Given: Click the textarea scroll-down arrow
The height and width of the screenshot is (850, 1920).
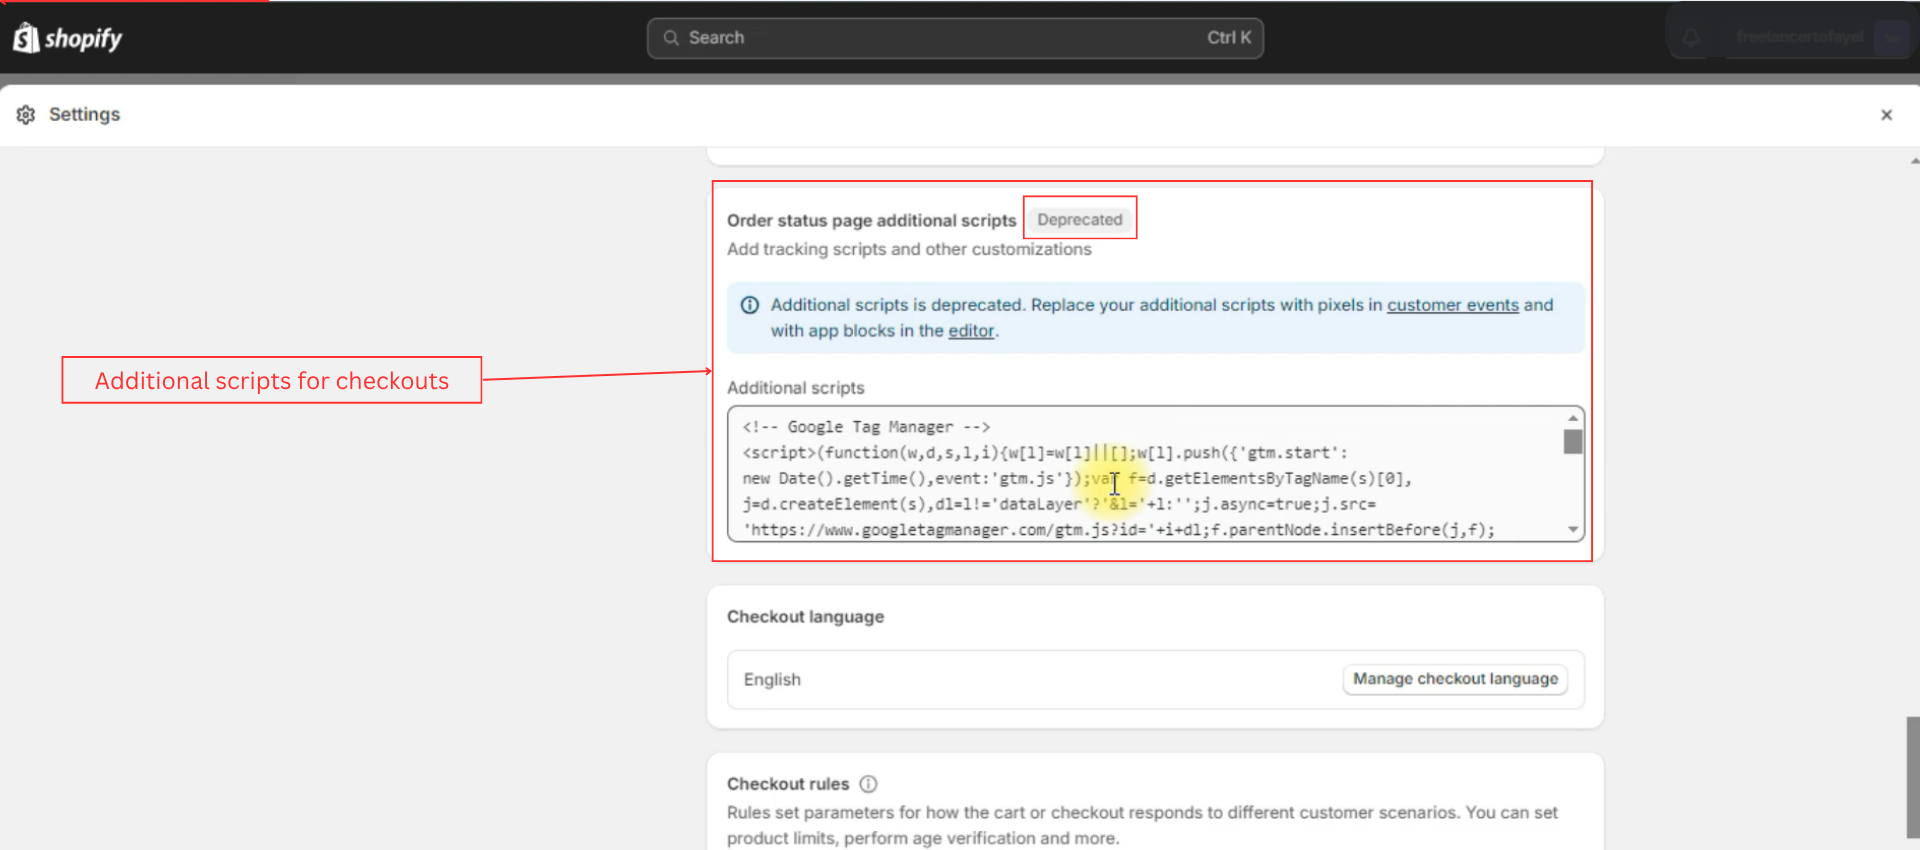Looking at the screenshot, I should point(1573,530).
